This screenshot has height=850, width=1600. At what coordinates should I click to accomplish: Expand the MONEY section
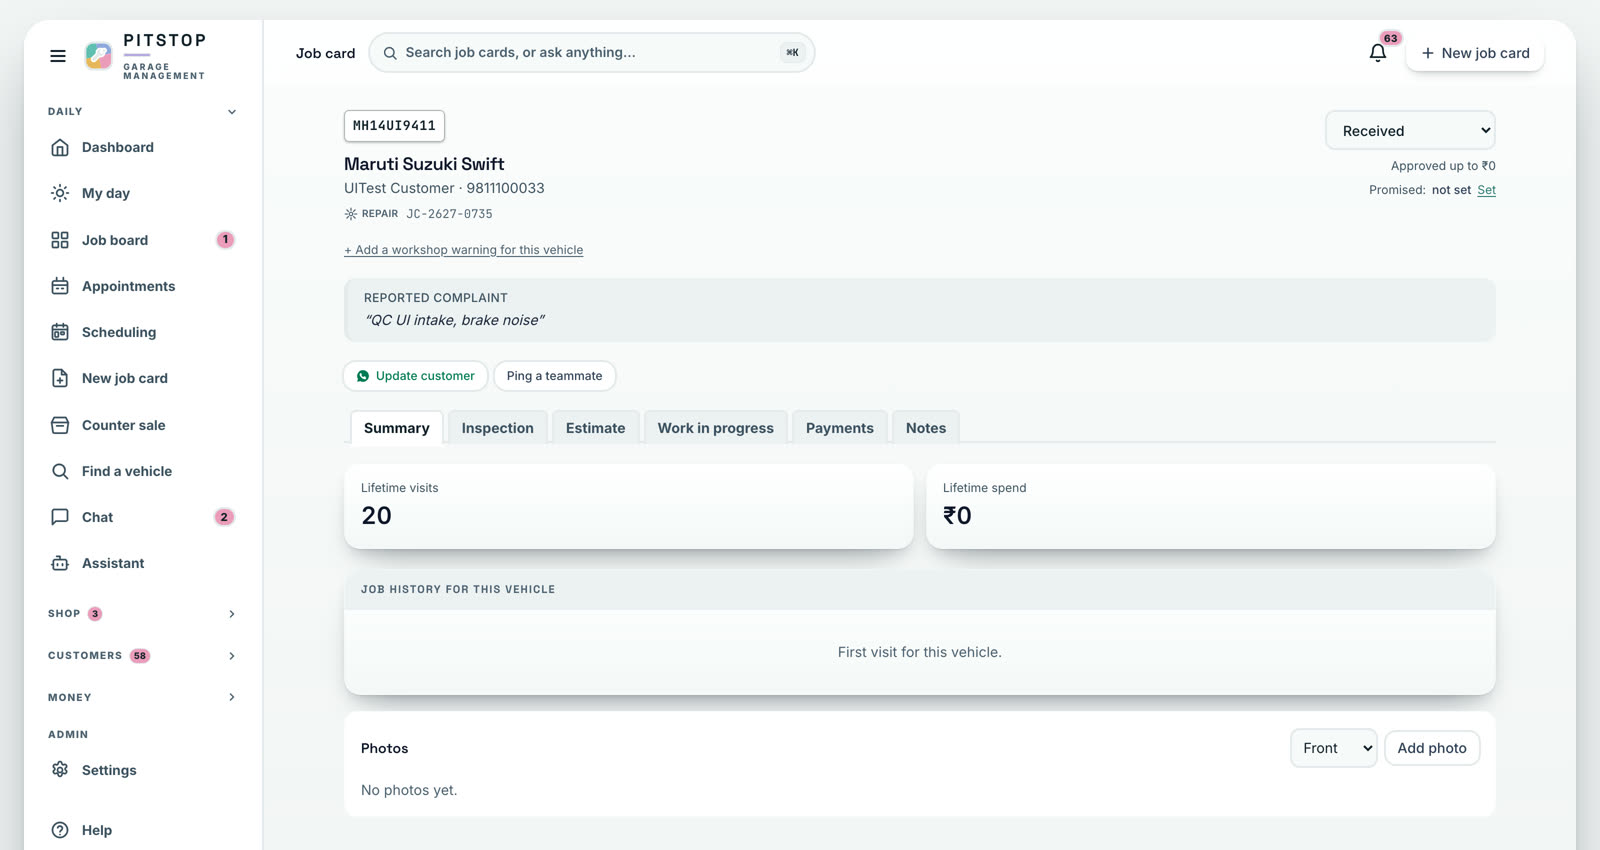click(142, 697)
